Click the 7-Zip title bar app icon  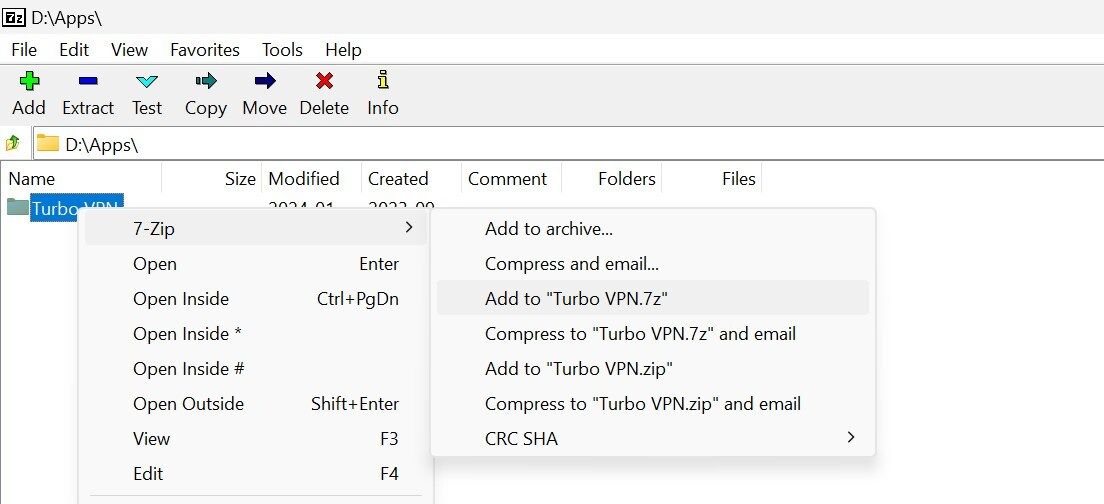[x=14, y=17]
